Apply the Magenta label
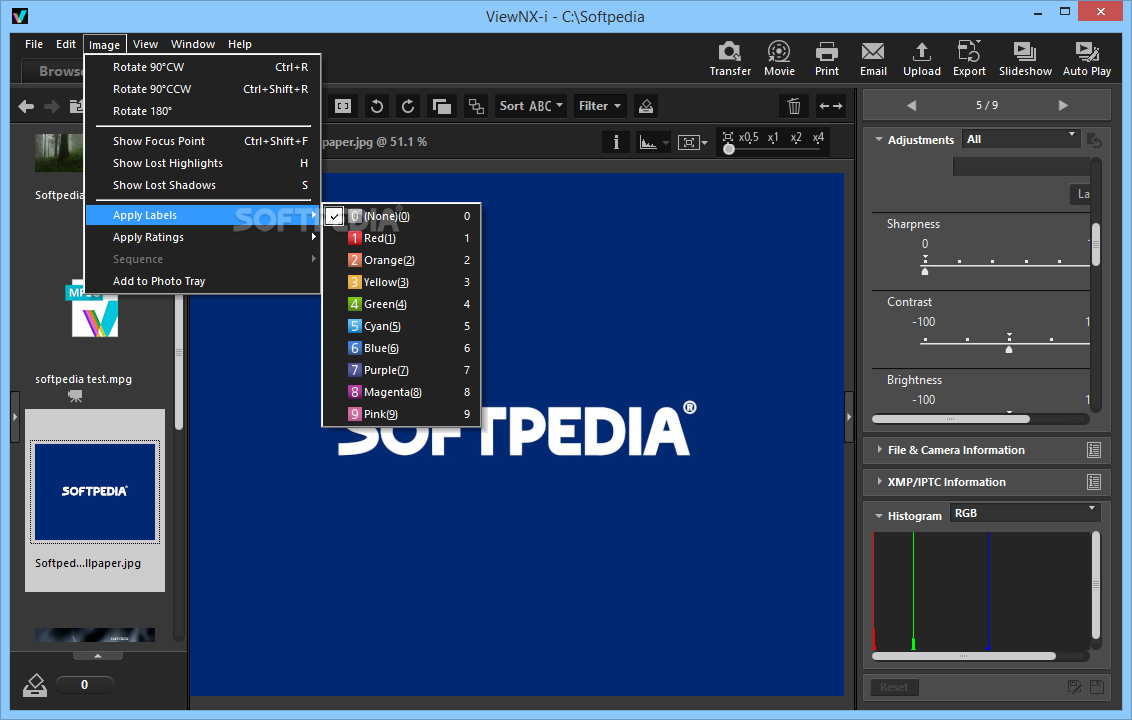 click(401, 392)
